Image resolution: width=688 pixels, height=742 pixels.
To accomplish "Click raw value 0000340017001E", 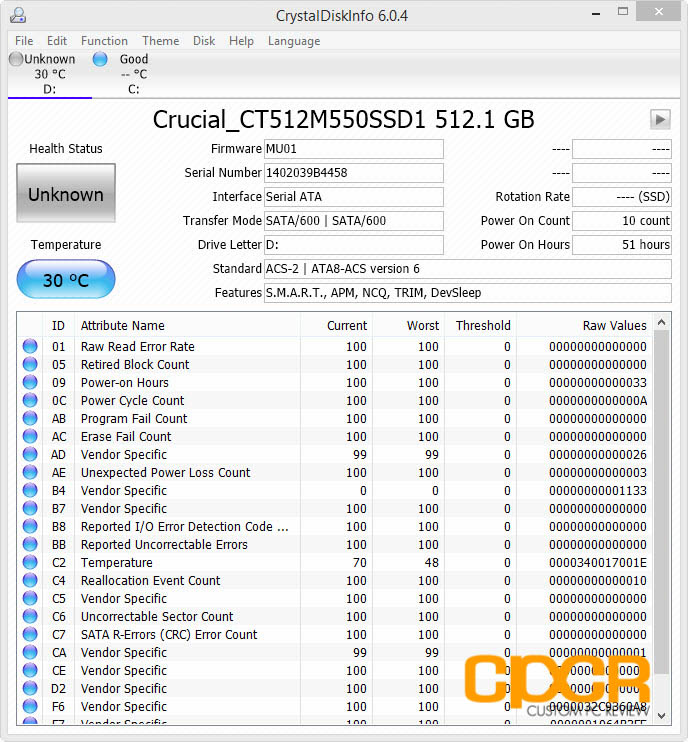I will click(x=598, y=562).
